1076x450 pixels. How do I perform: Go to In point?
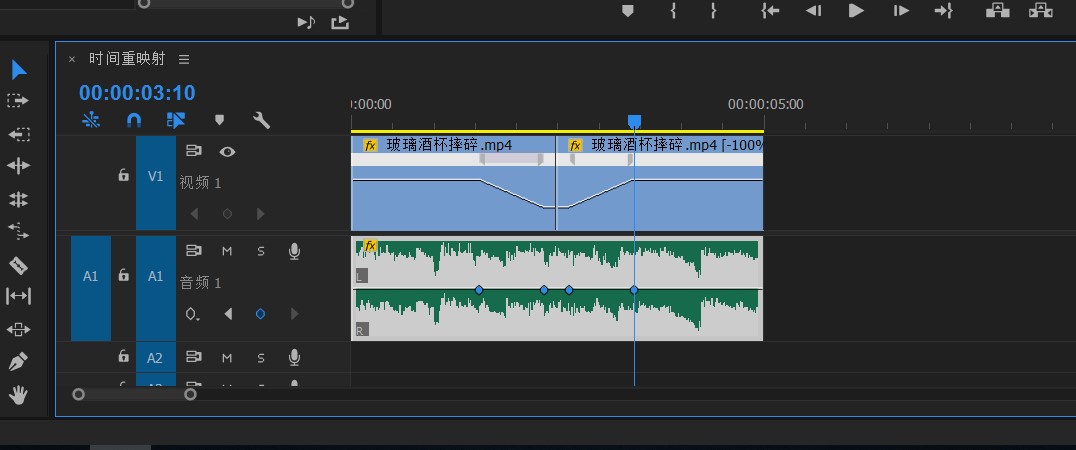(770, 10)
